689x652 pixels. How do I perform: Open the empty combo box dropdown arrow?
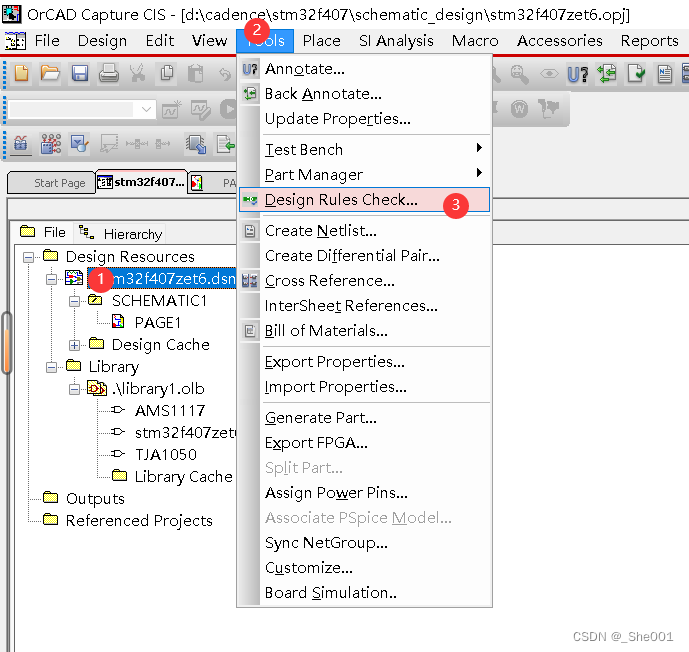[x=146, y=109]
